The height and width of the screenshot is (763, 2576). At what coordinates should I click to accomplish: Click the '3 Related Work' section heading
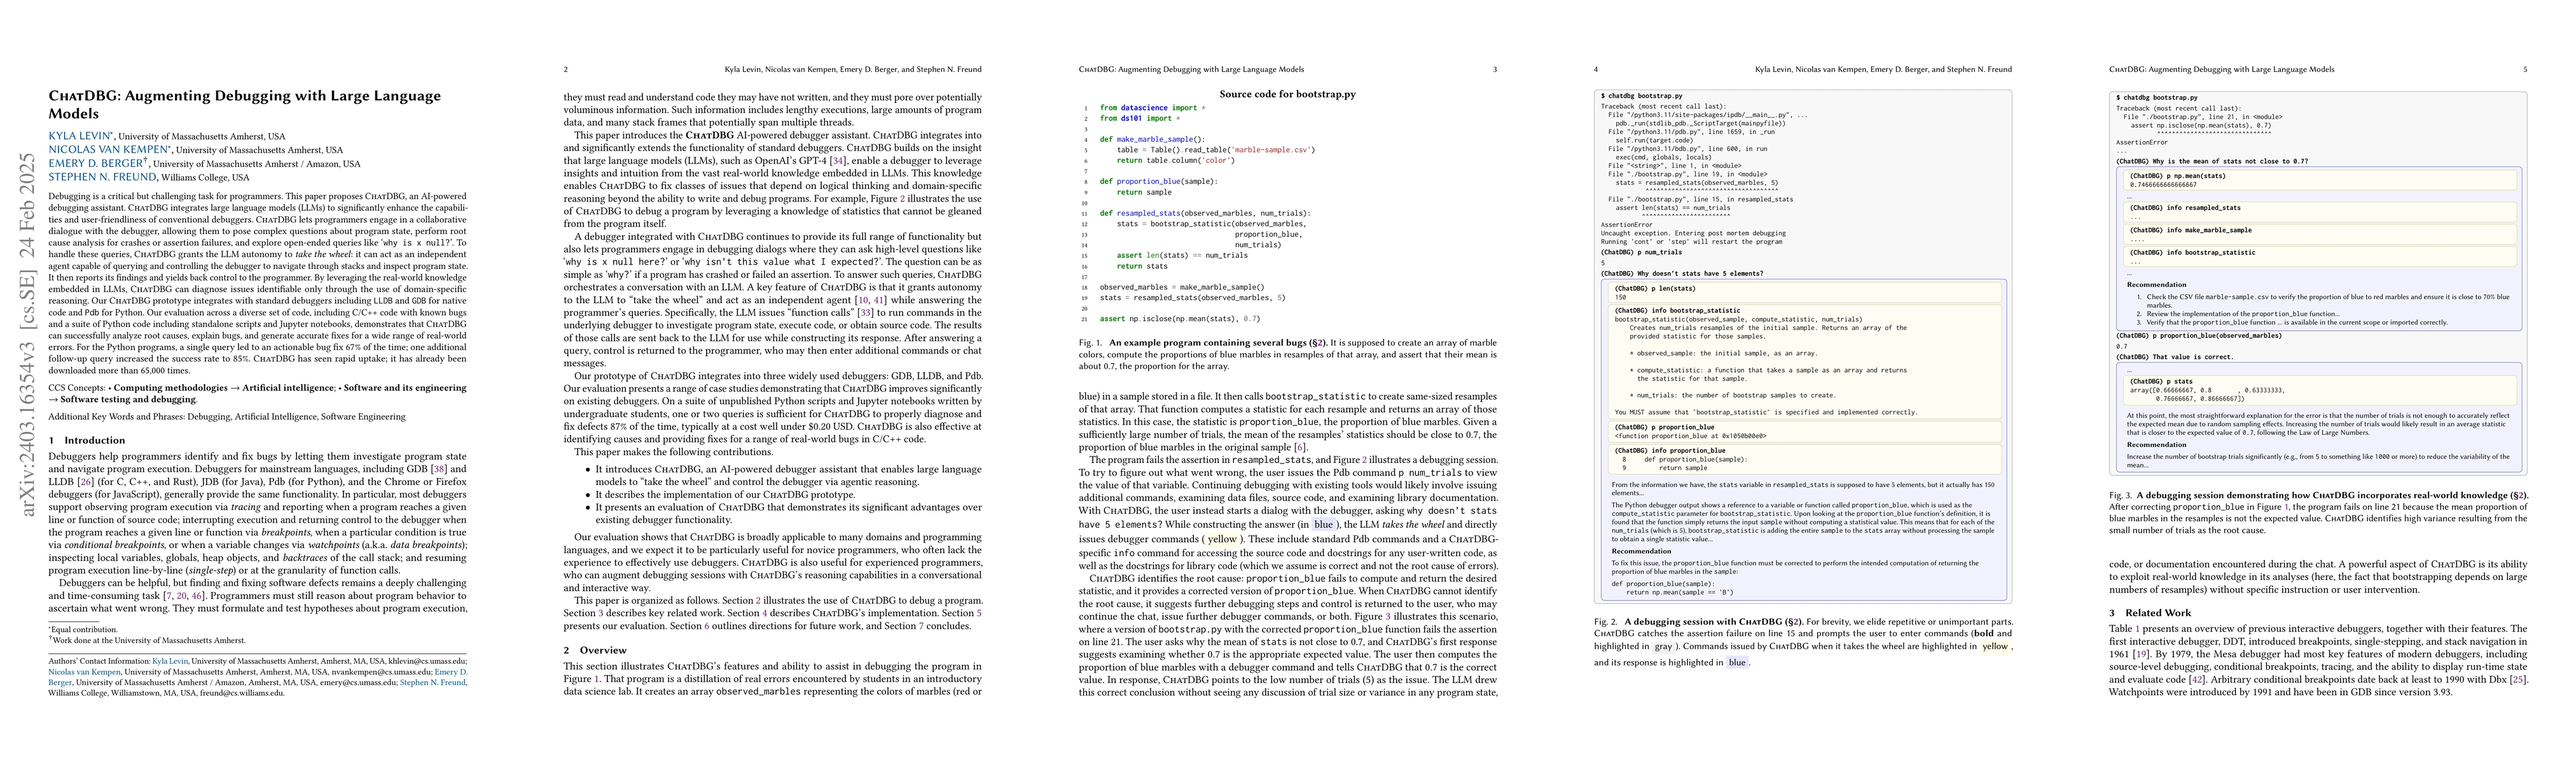[2150, 613]
